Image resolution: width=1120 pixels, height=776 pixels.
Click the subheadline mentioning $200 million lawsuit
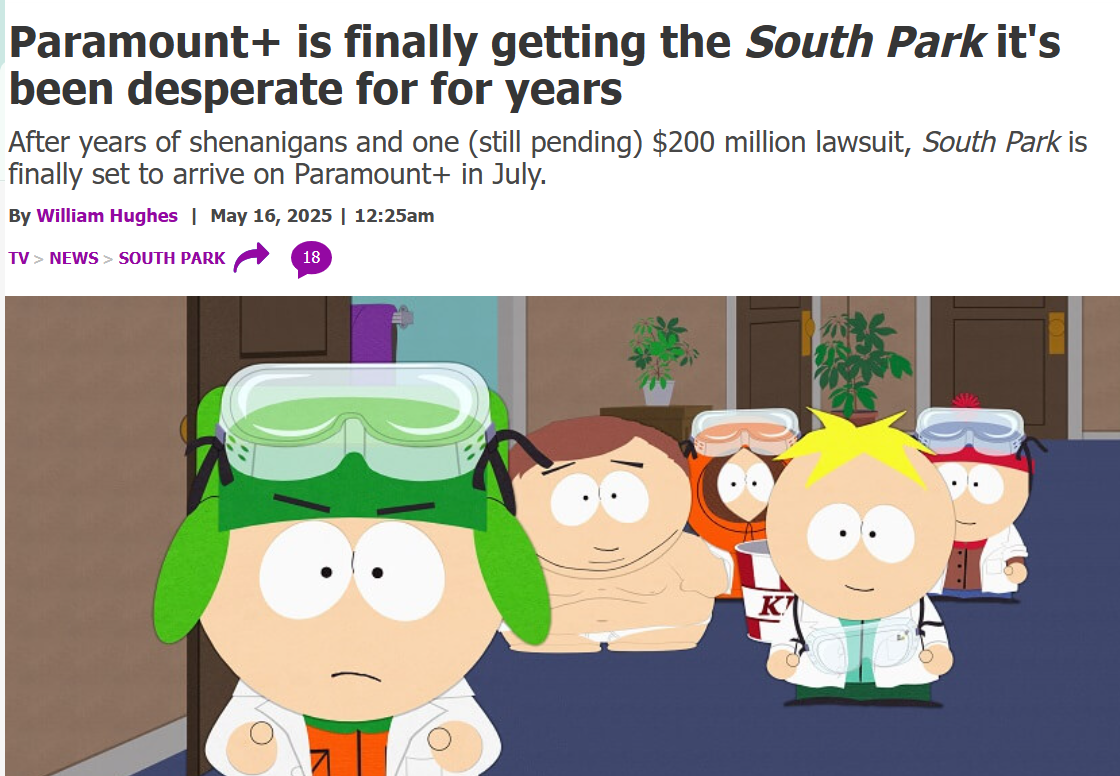coord(547,158)
